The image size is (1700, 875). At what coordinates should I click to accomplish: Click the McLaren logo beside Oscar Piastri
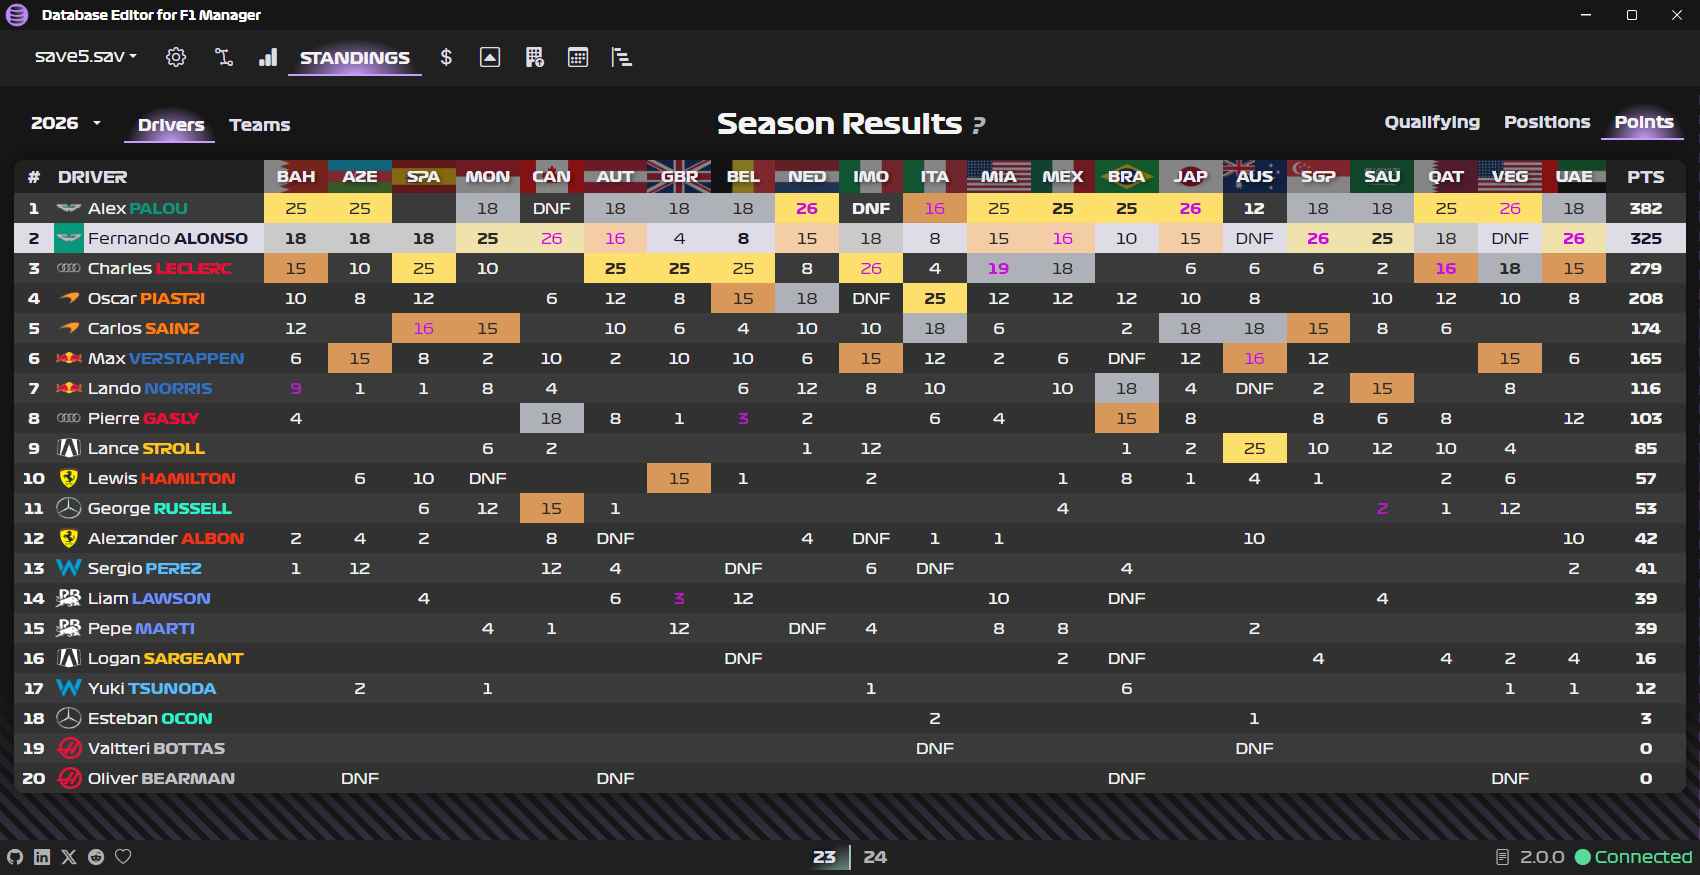[68, 298]
